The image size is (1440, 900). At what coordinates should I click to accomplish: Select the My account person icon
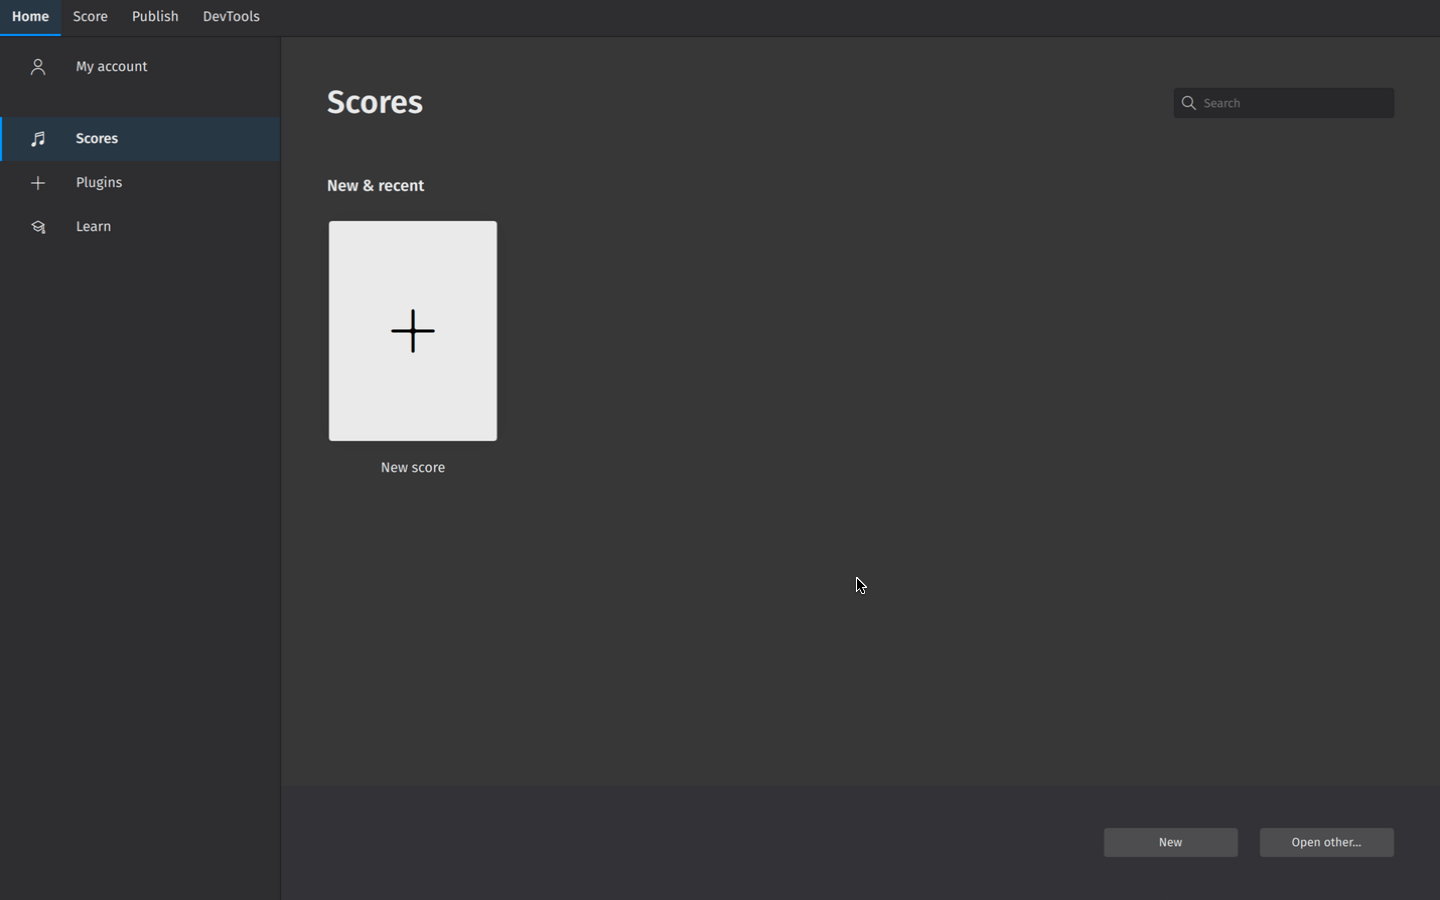(x=38, y=66)
